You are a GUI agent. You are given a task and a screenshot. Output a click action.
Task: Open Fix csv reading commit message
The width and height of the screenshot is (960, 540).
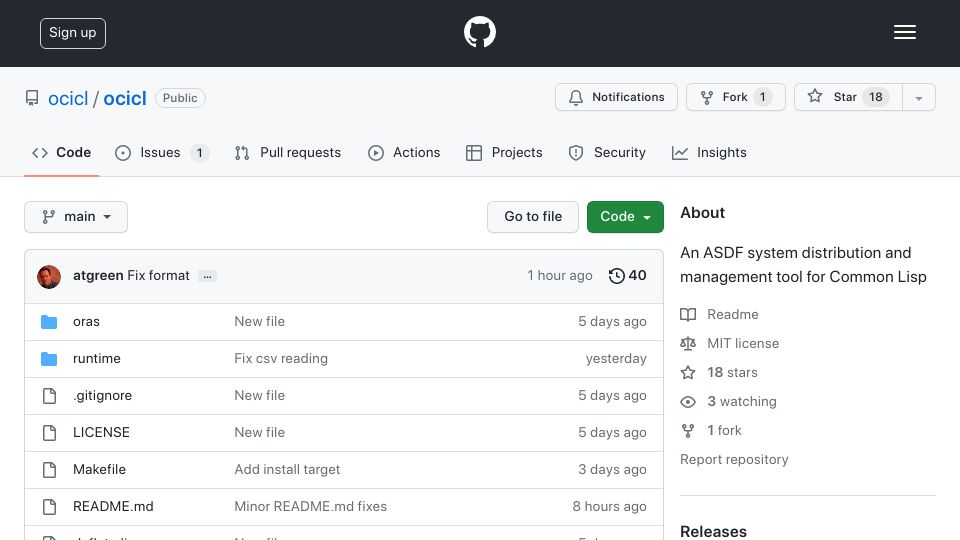tap(281, 358)
